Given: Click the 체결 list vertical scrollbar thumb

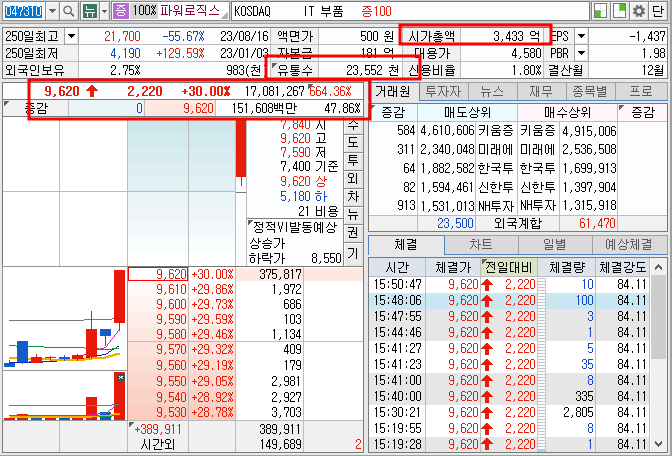Looking at the screenshot, I should [659, 318].
